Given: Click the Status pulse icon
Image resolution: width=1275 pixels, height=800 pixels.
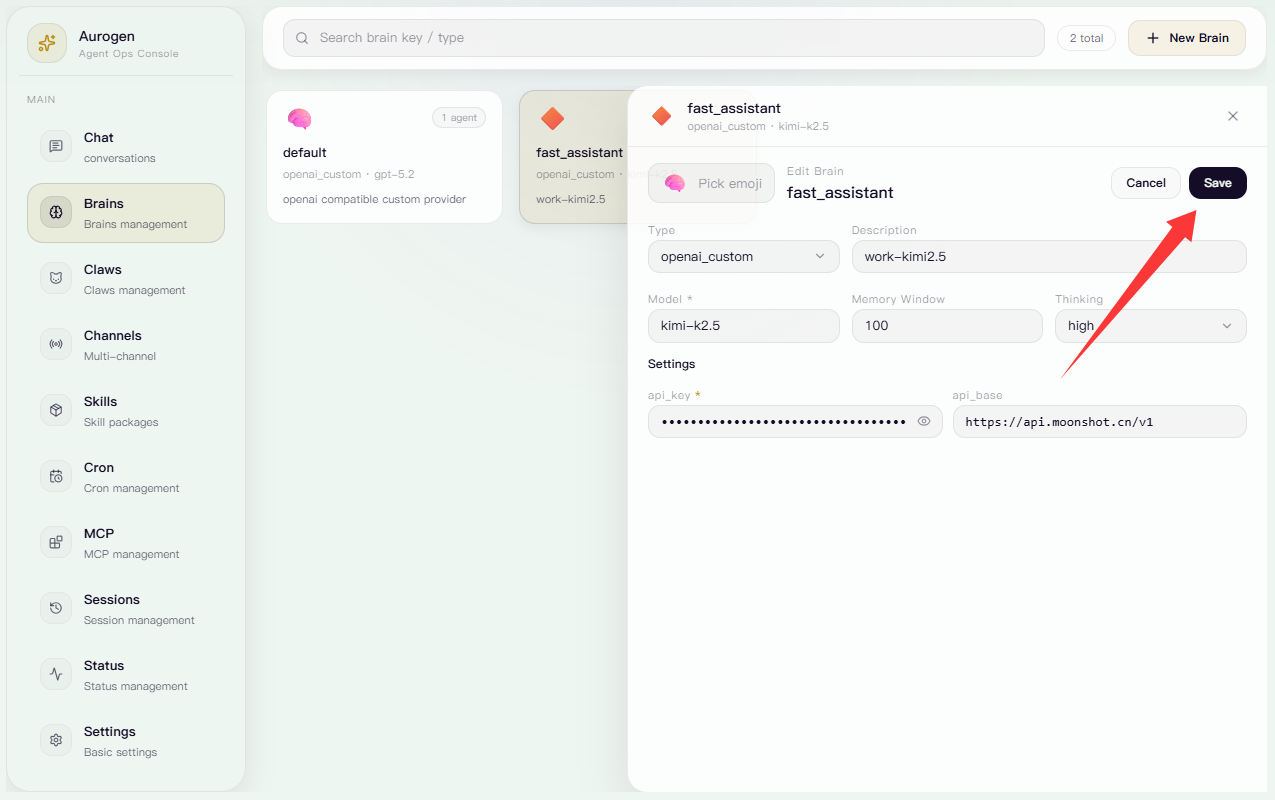Looking at the screenshot, I should pyautogui.click(x=56, y=674).
